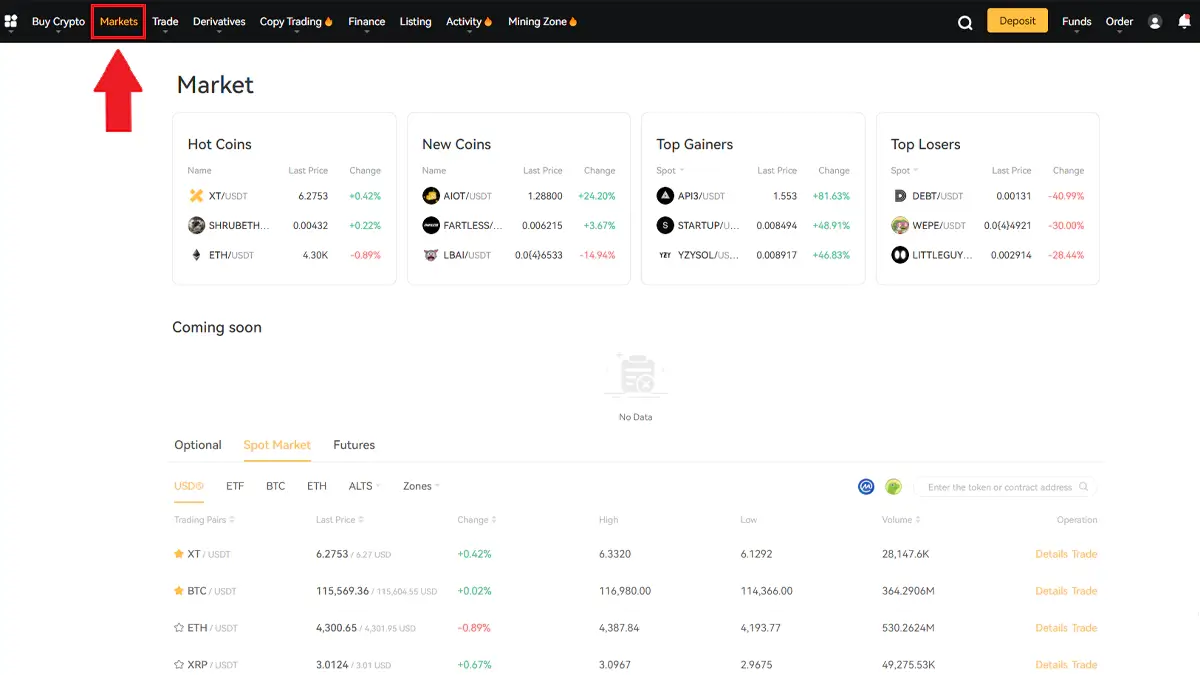Open the AIOT/USDT pair in New Coins
The height and width of the screenshot is (675, 1200).
point(468,196)
